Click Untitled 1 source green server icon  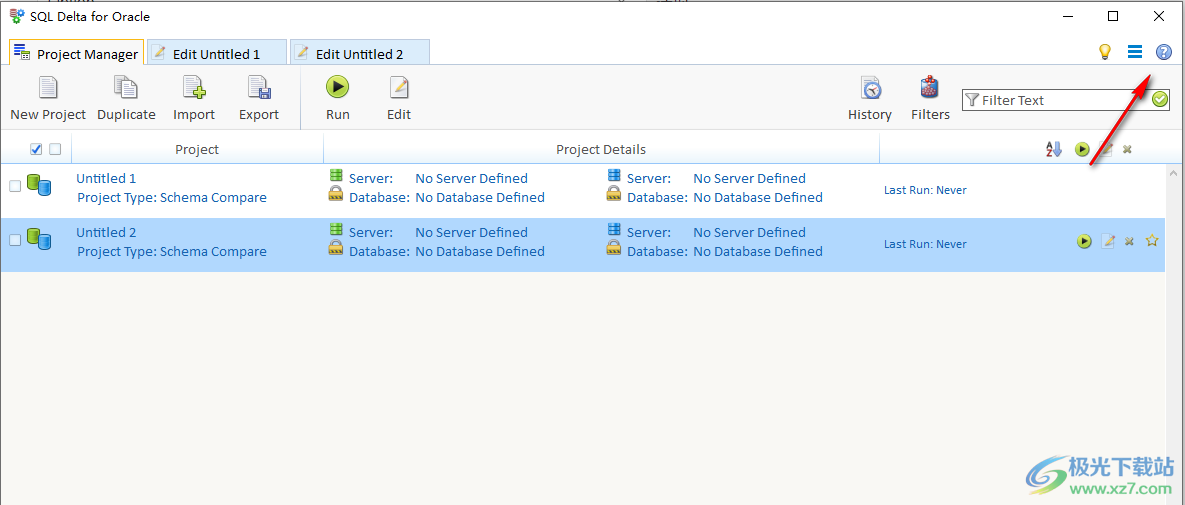(336, 175)
